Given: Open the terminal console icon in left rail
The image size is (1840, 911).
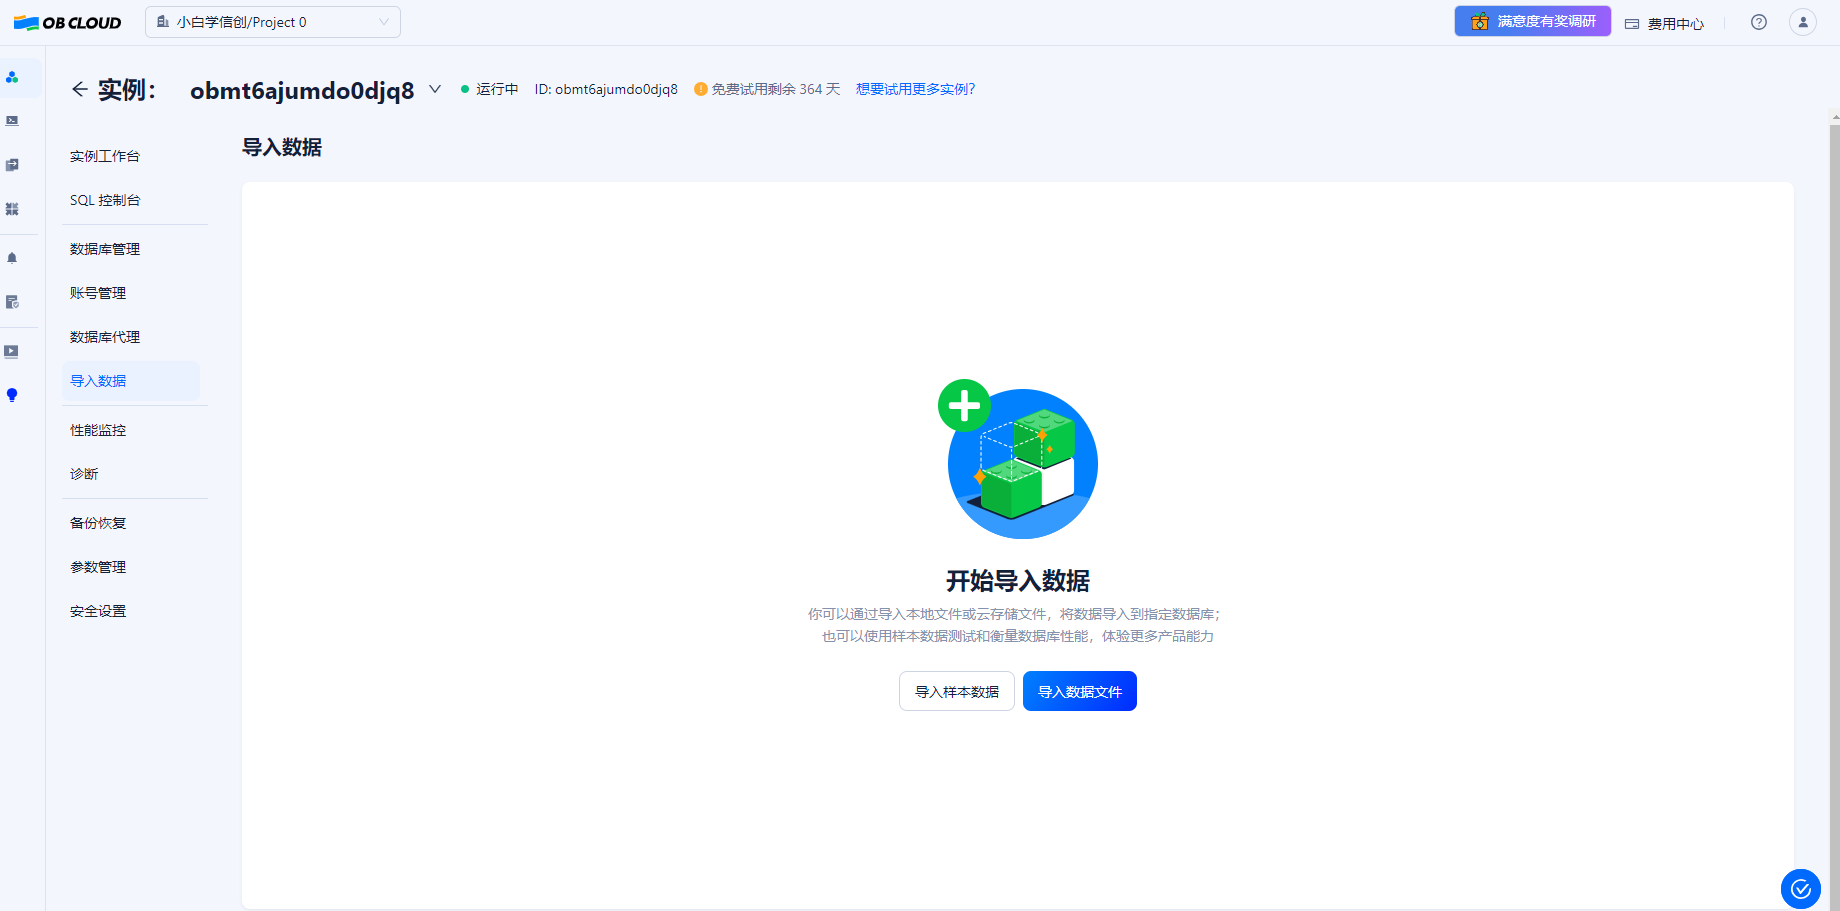Looking at the screenshot, I should tap(12, 121).
